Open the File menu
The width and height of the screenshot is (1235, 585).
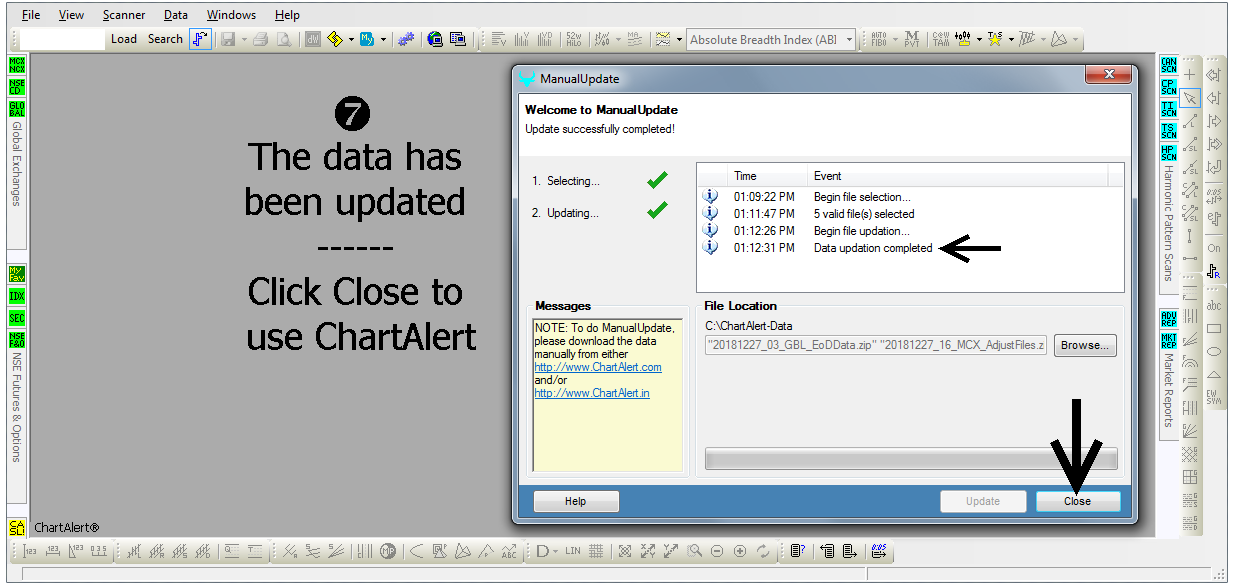(31, 15)
